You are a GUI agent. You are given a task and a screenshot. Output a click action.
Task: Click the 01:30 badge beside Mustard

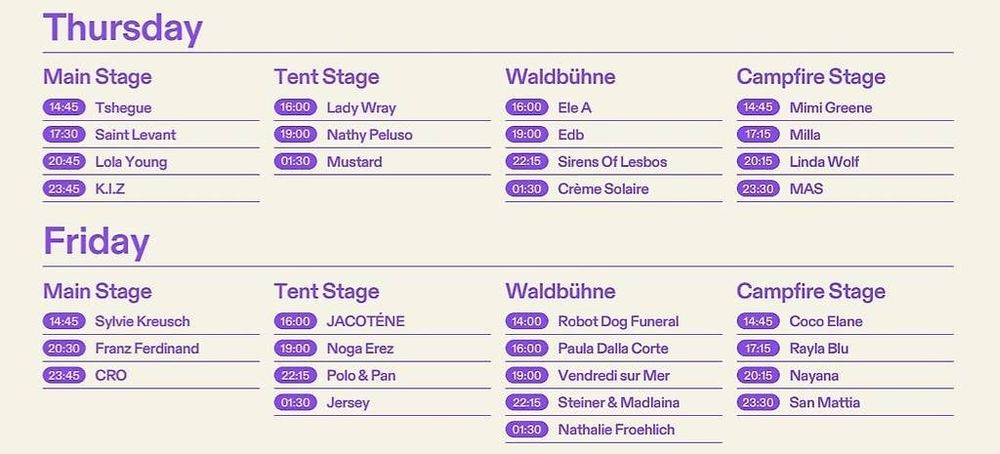pos(296,162)
